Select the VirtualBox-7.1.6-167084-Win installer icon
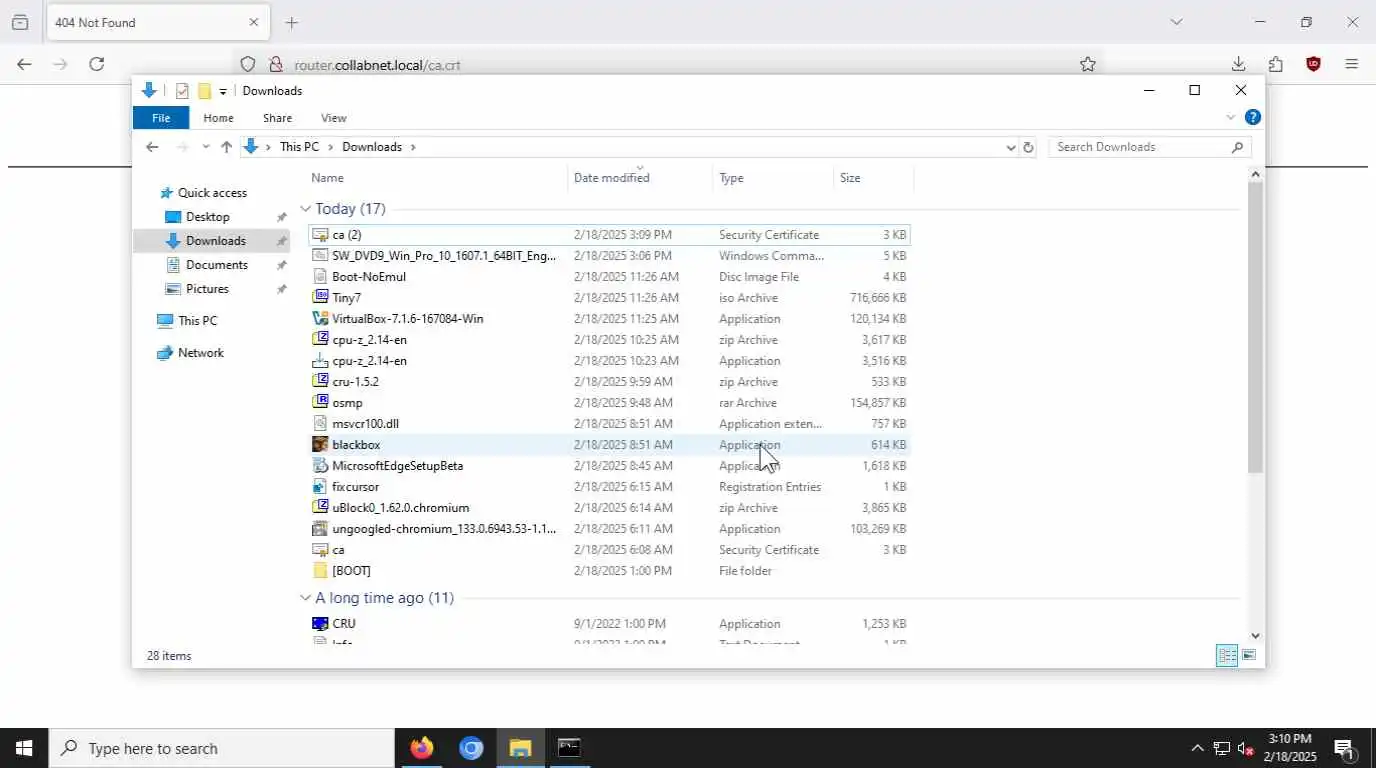The width and height of the screenshot is (1376, 768). point(320,318)
